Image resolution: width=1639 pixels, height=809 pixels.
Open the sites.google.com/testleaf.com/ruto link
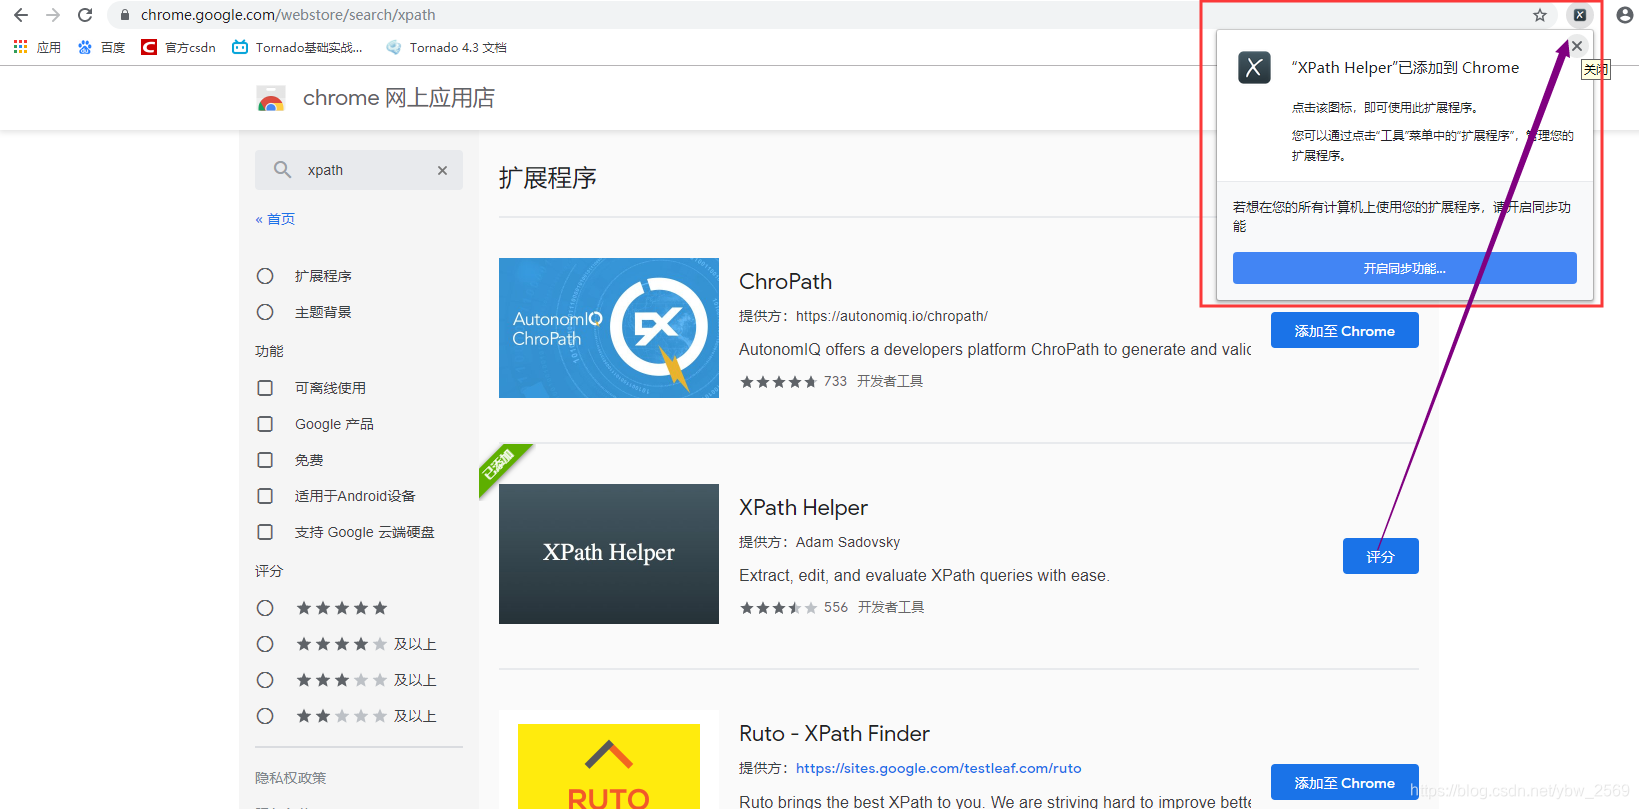point(938,768)
